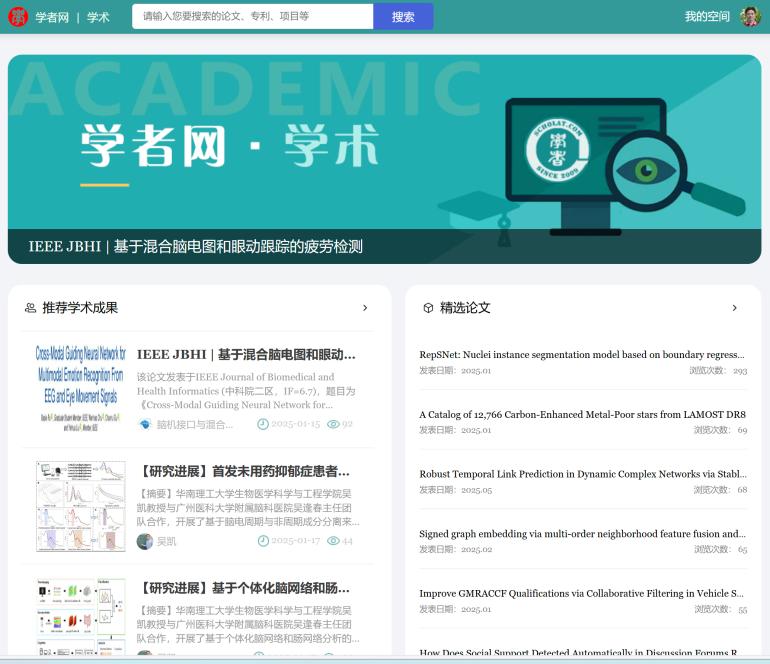Click the 推荐学术成果 section icon
The height and width of the screenshot is (664, 770).
click(30, 308)
